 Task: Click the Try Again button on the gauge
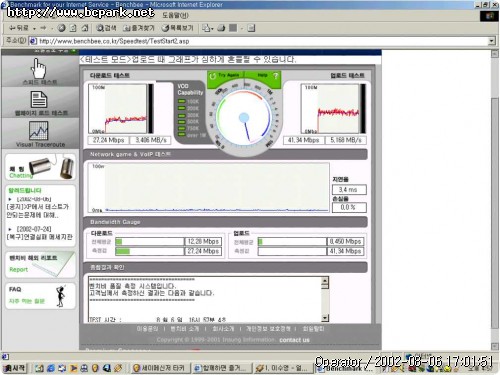pos(225,76)
